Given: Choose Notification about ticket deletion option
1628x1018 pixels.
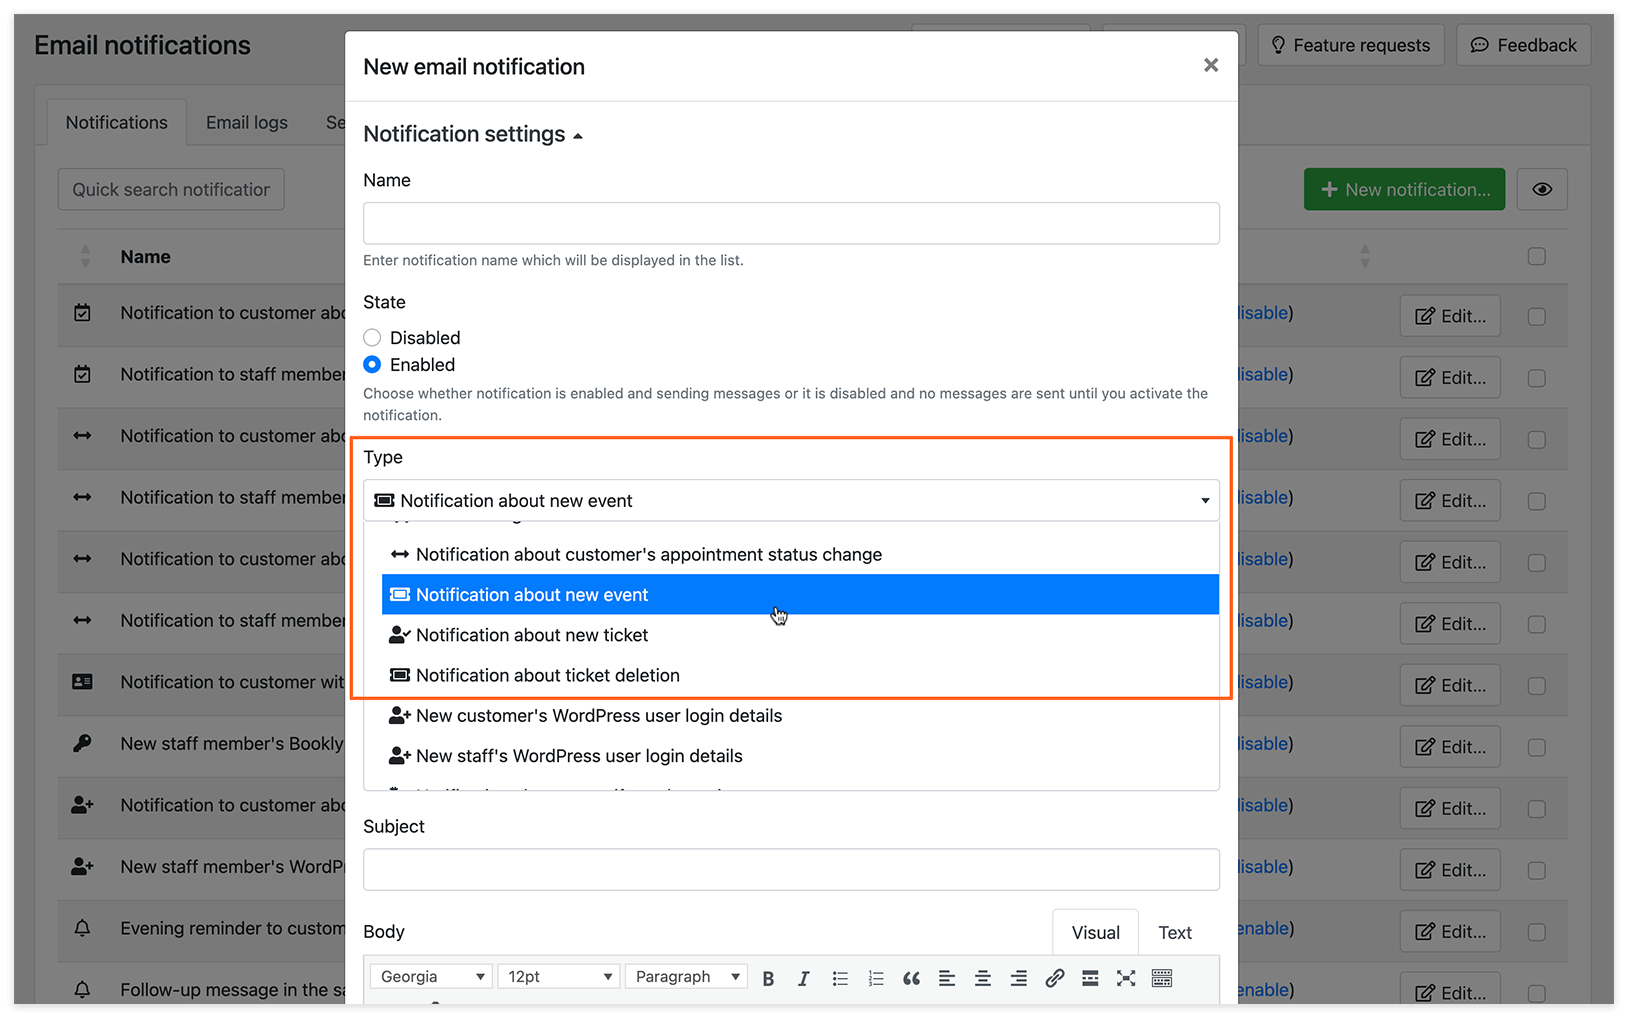Looking at the screenshot, I should pos(800,675).
